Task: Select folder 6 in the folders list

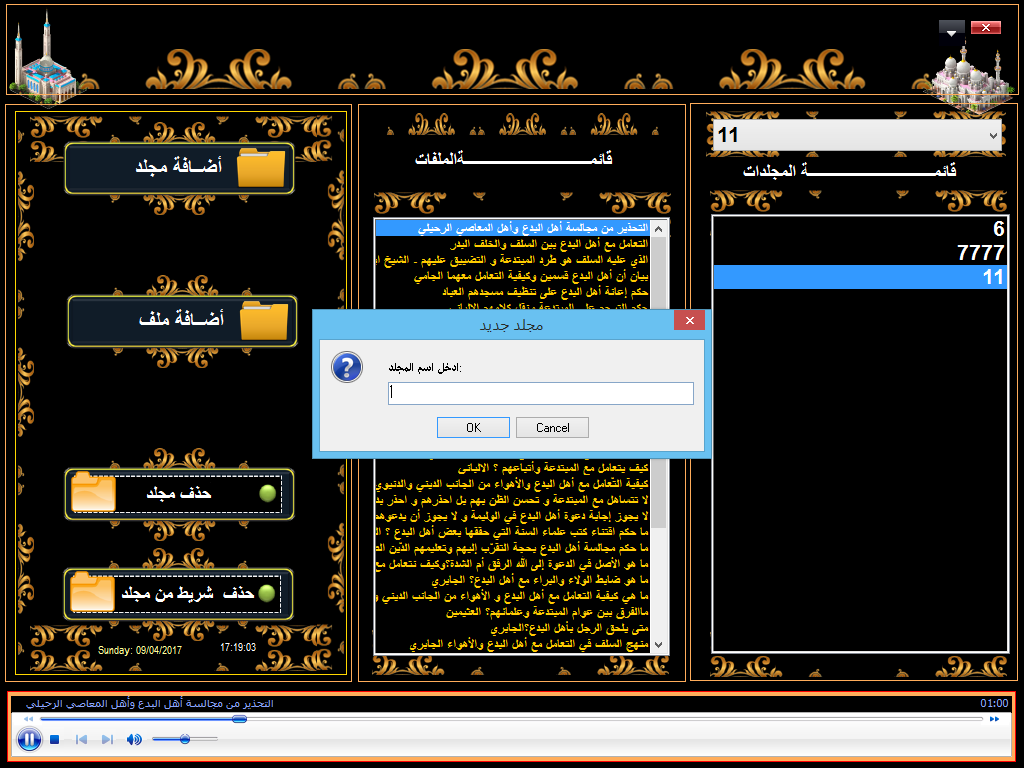Action: pyautogui.click(x=860, y=229)
